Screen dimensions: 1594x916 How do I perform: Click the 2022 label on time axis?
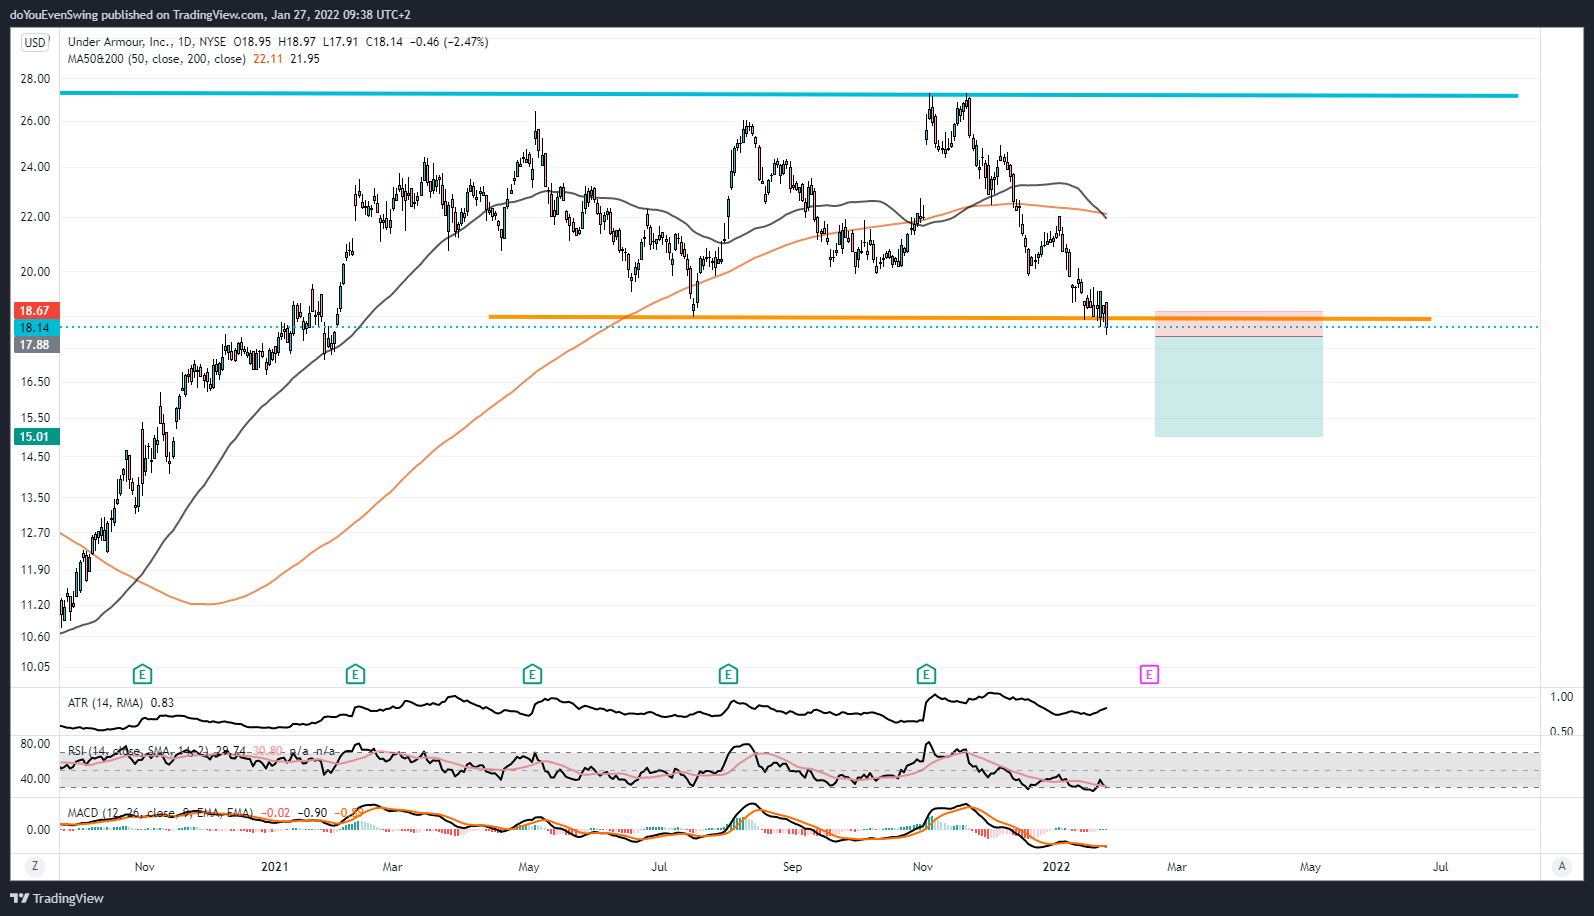pyautogui.click(x=1057, y=867)
